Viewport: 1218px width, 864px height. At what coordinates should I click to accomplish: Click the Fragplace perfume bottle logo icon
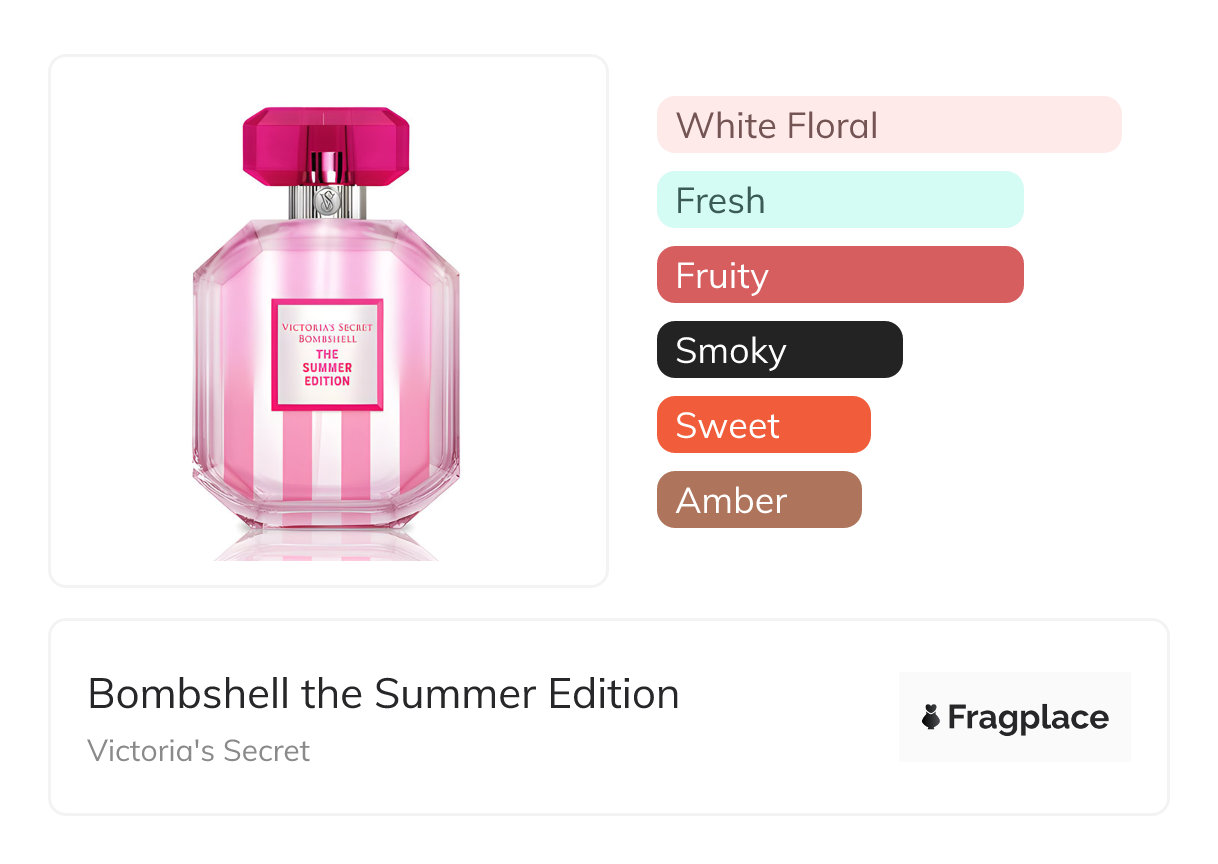(x=931, y=717)
